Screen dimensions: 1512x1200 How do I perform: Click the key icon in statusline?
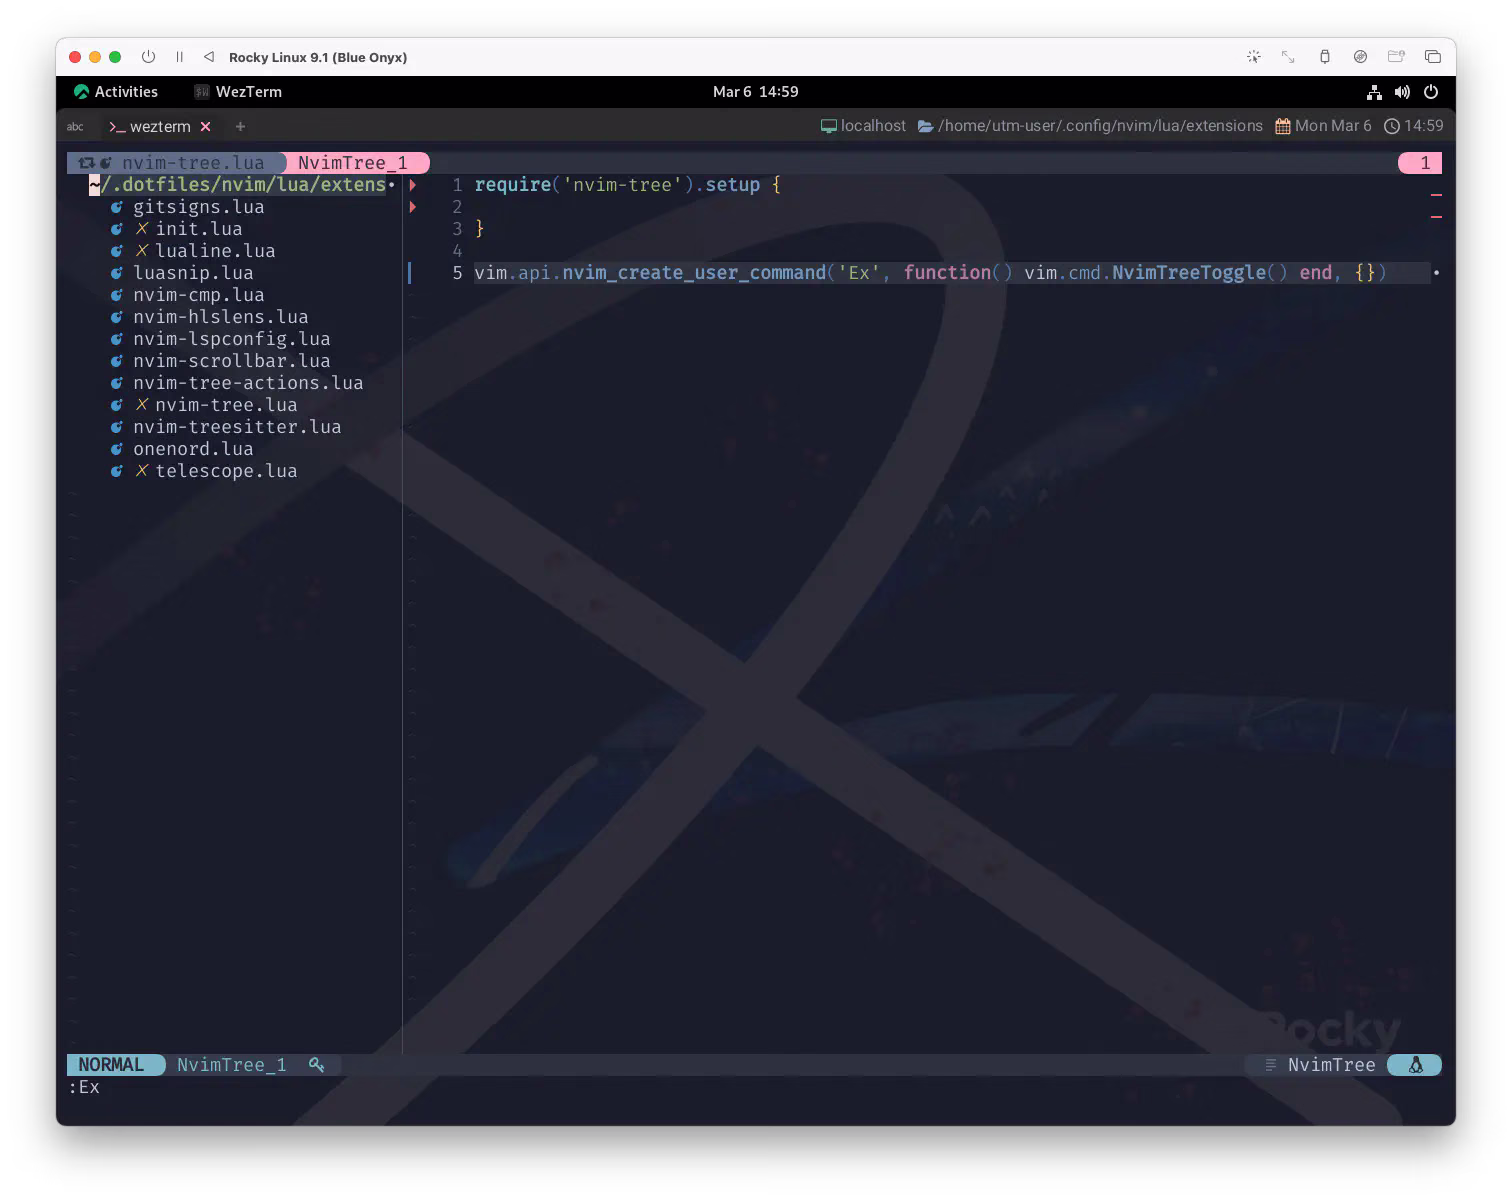click(x=316, y=1065)
